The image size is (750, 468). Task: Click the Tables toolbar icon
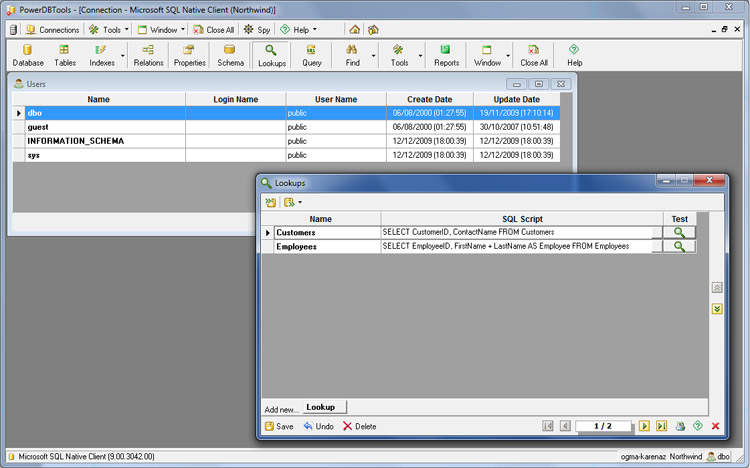[65, 55]
